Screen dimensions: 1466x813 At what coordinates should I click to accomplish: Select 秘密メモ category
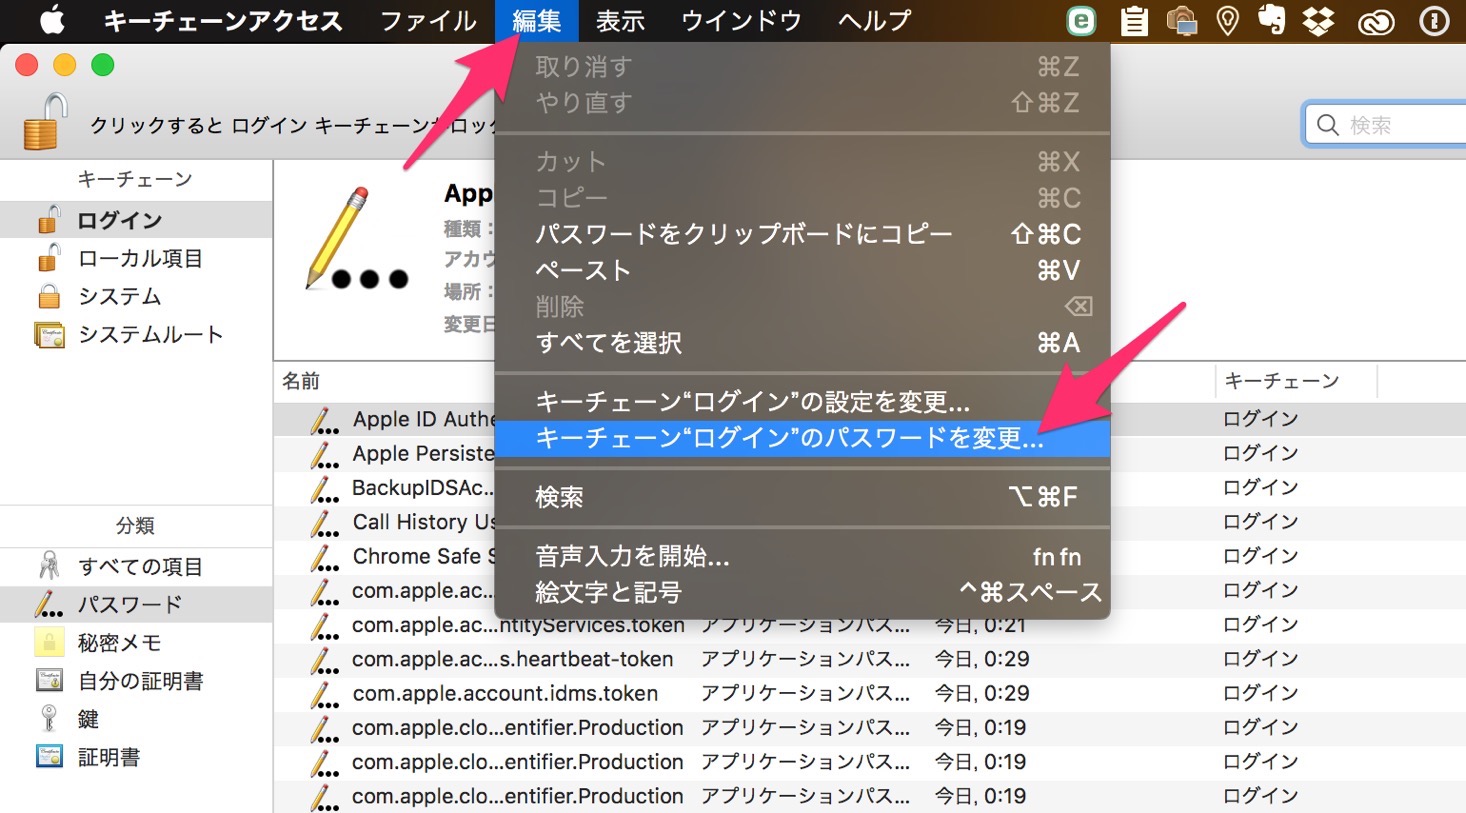tap(136, 642)
